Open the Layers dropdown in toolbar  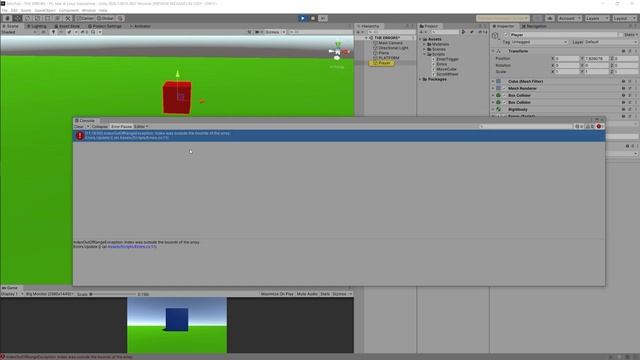(x=597, y=18)
